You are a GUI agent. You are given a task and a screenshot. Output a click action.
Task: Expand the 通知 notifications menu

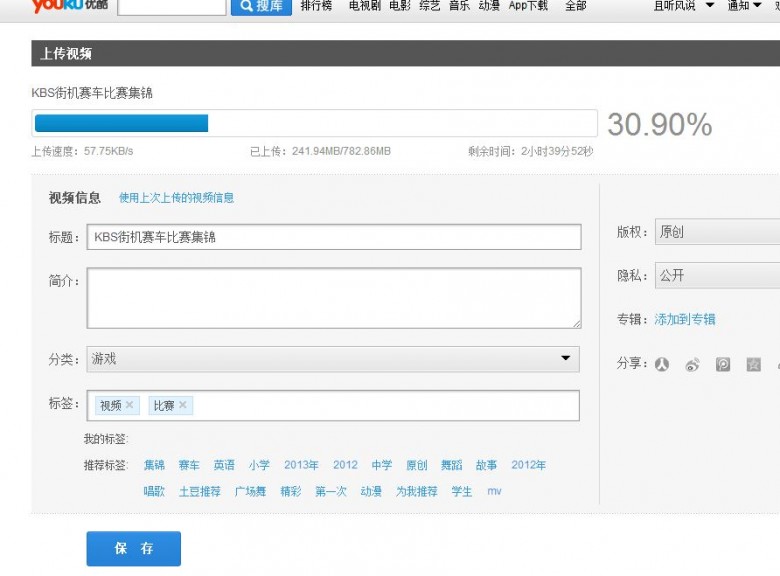click(x=744, y=6)
